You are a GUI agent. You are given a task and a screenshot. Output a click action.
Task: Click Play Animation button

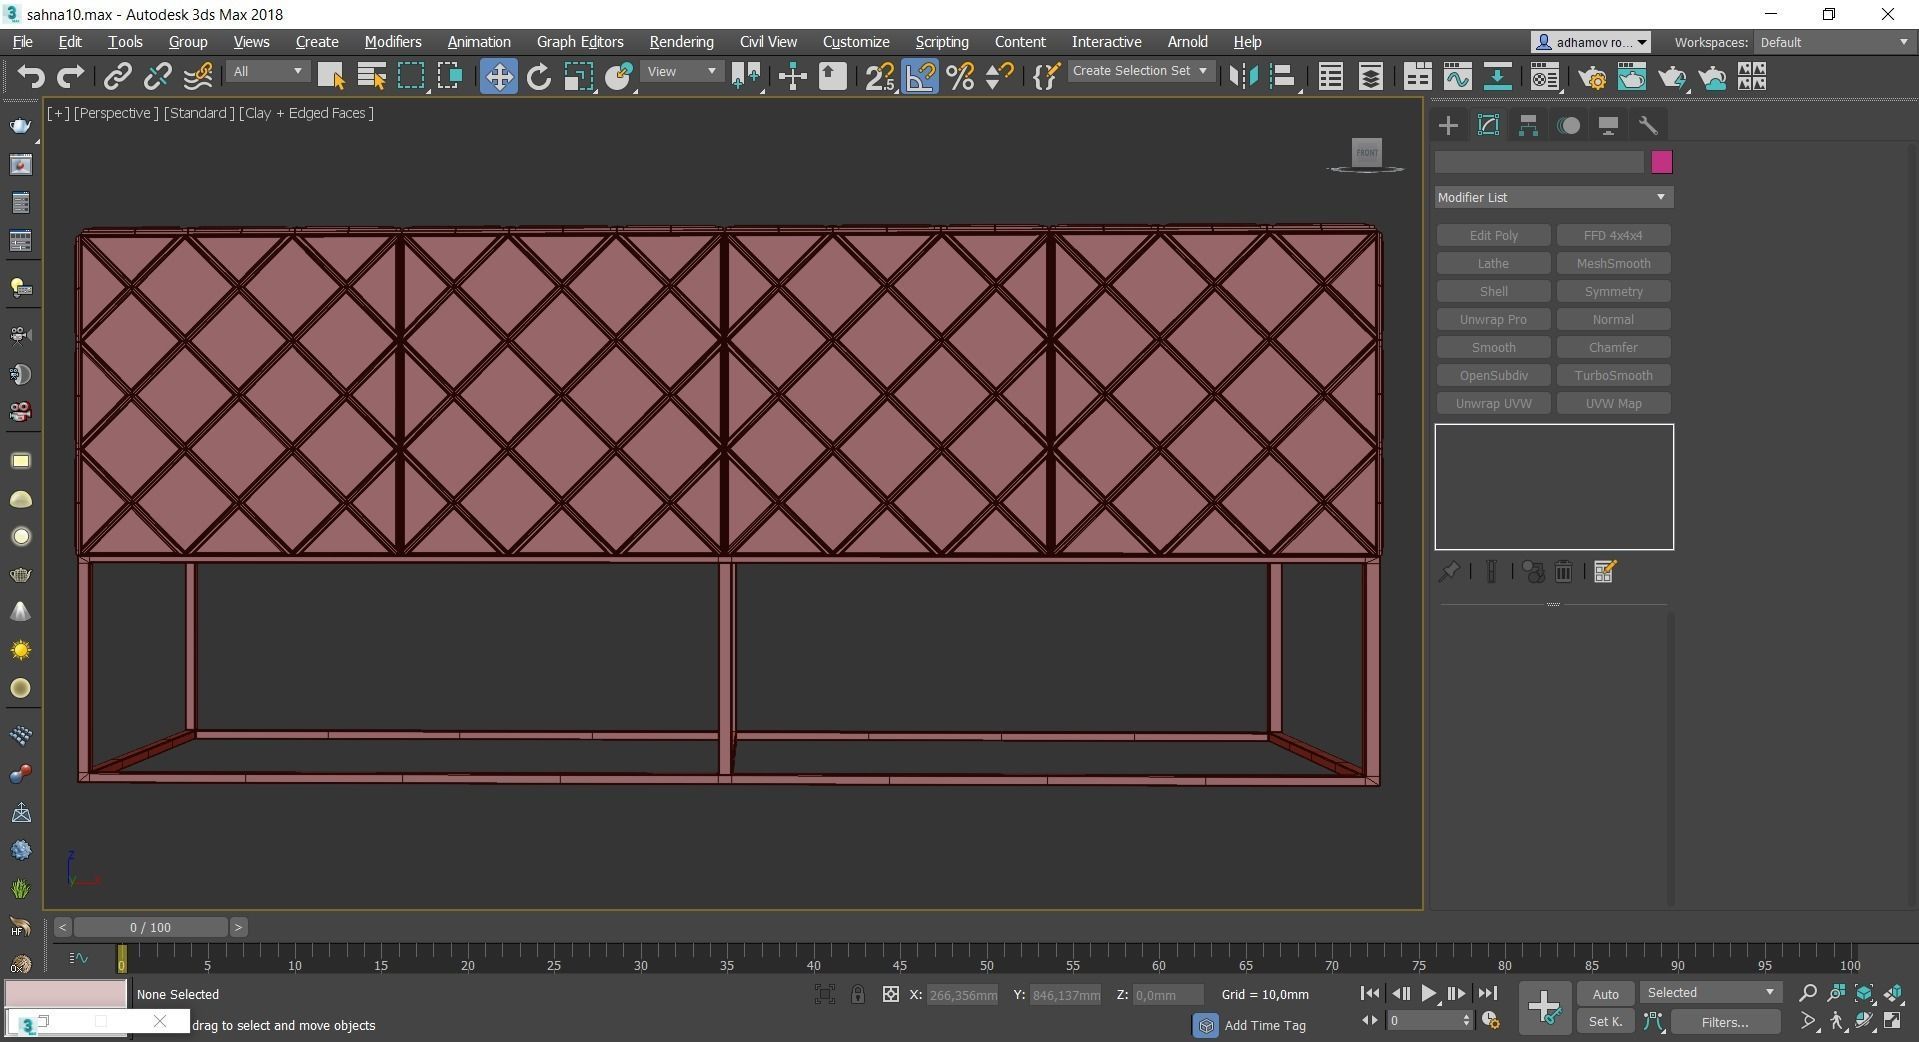click(x=1428, y=993)
